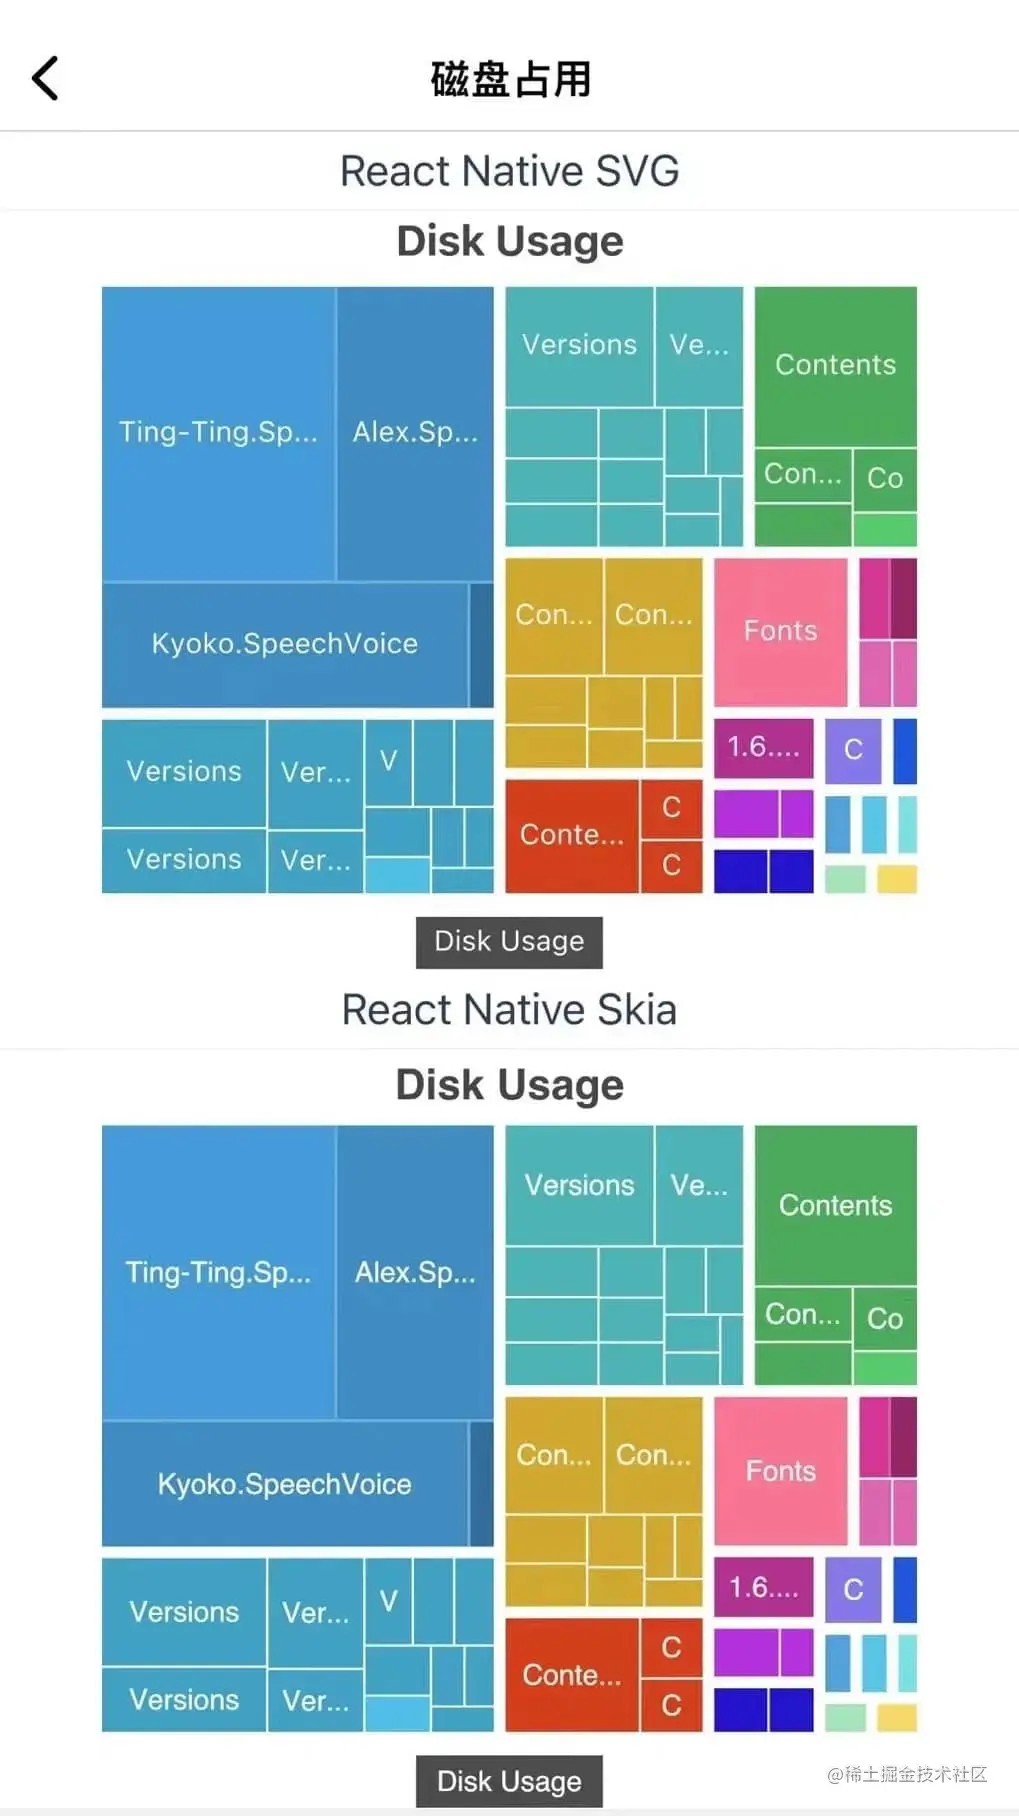Tap the React Native SVG heading
1019x1816 pixels.
(509, 170)
